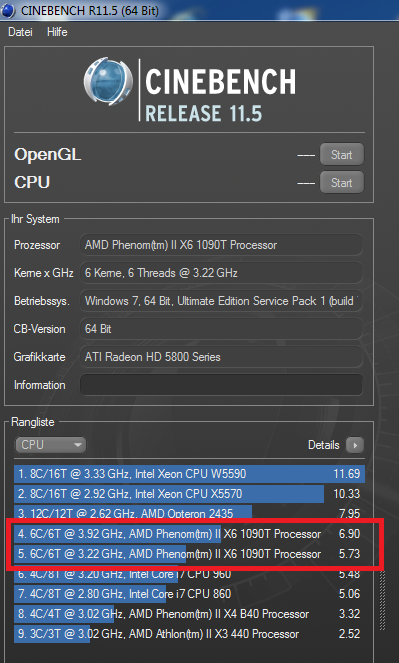Click the Details label in Rangliste

pos(323,445)
